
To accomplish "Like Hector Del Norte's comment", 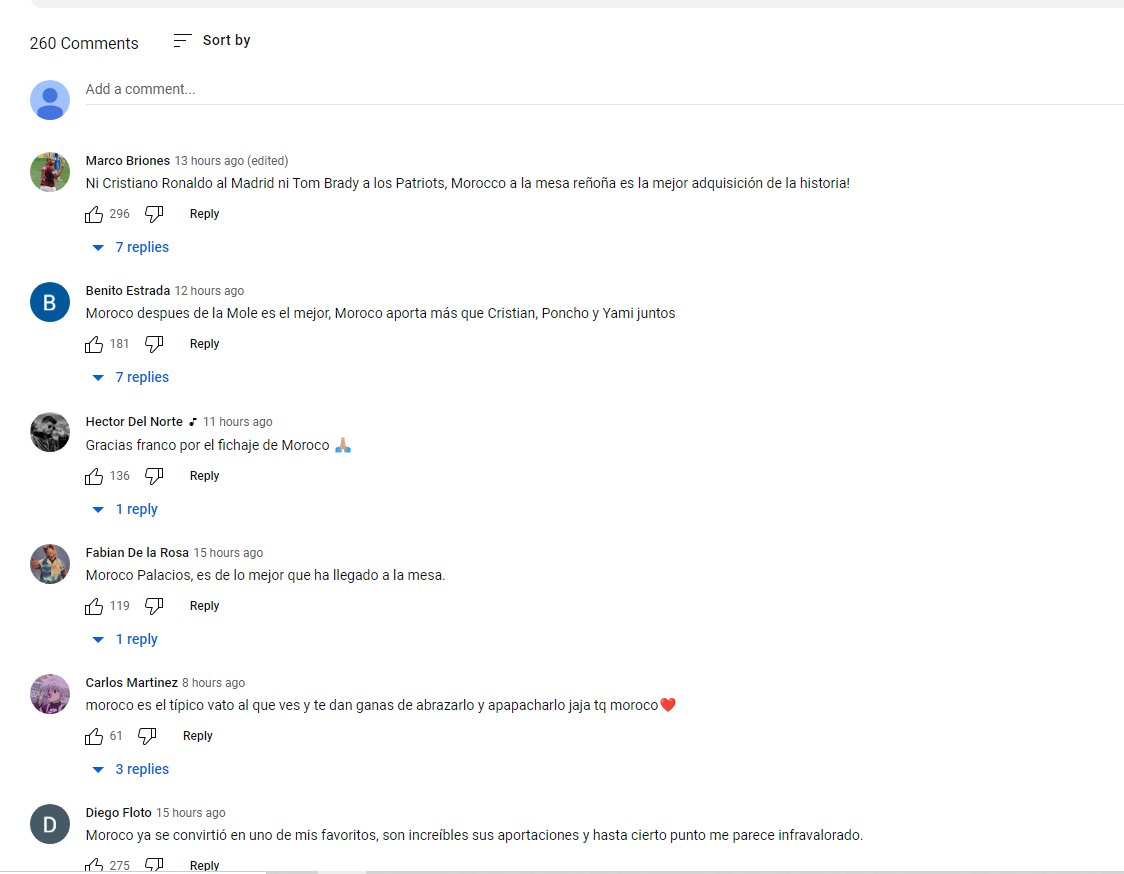I will click(94, 476).
